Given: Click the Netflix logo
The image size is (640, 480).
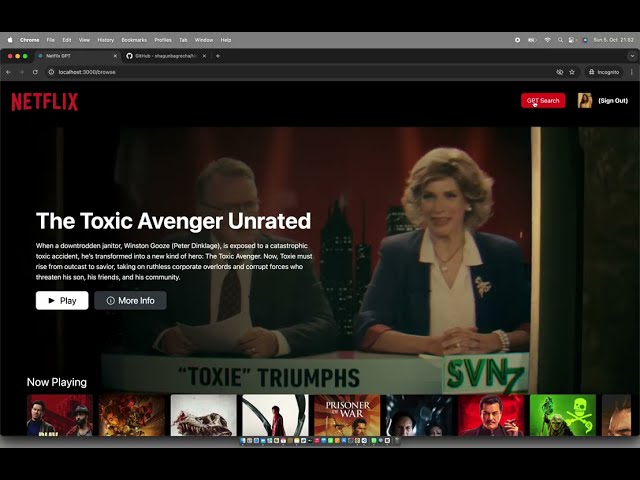Looking at the screenshot, I should 44,102.
